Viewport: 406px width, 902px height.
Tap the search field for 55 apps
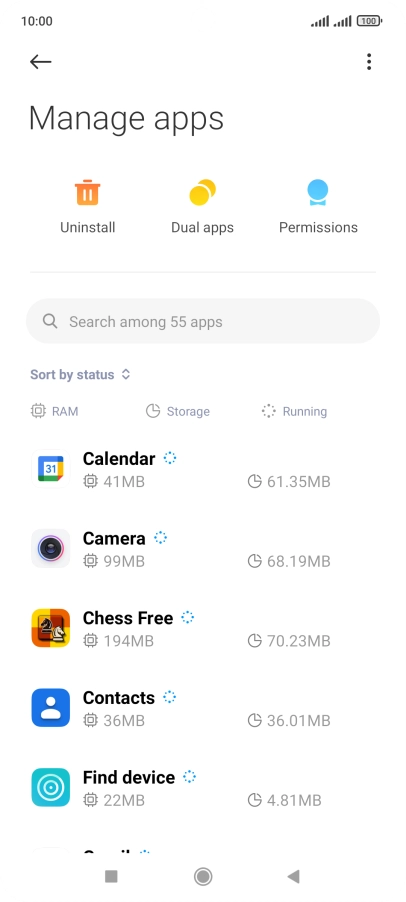click(203, 321)
